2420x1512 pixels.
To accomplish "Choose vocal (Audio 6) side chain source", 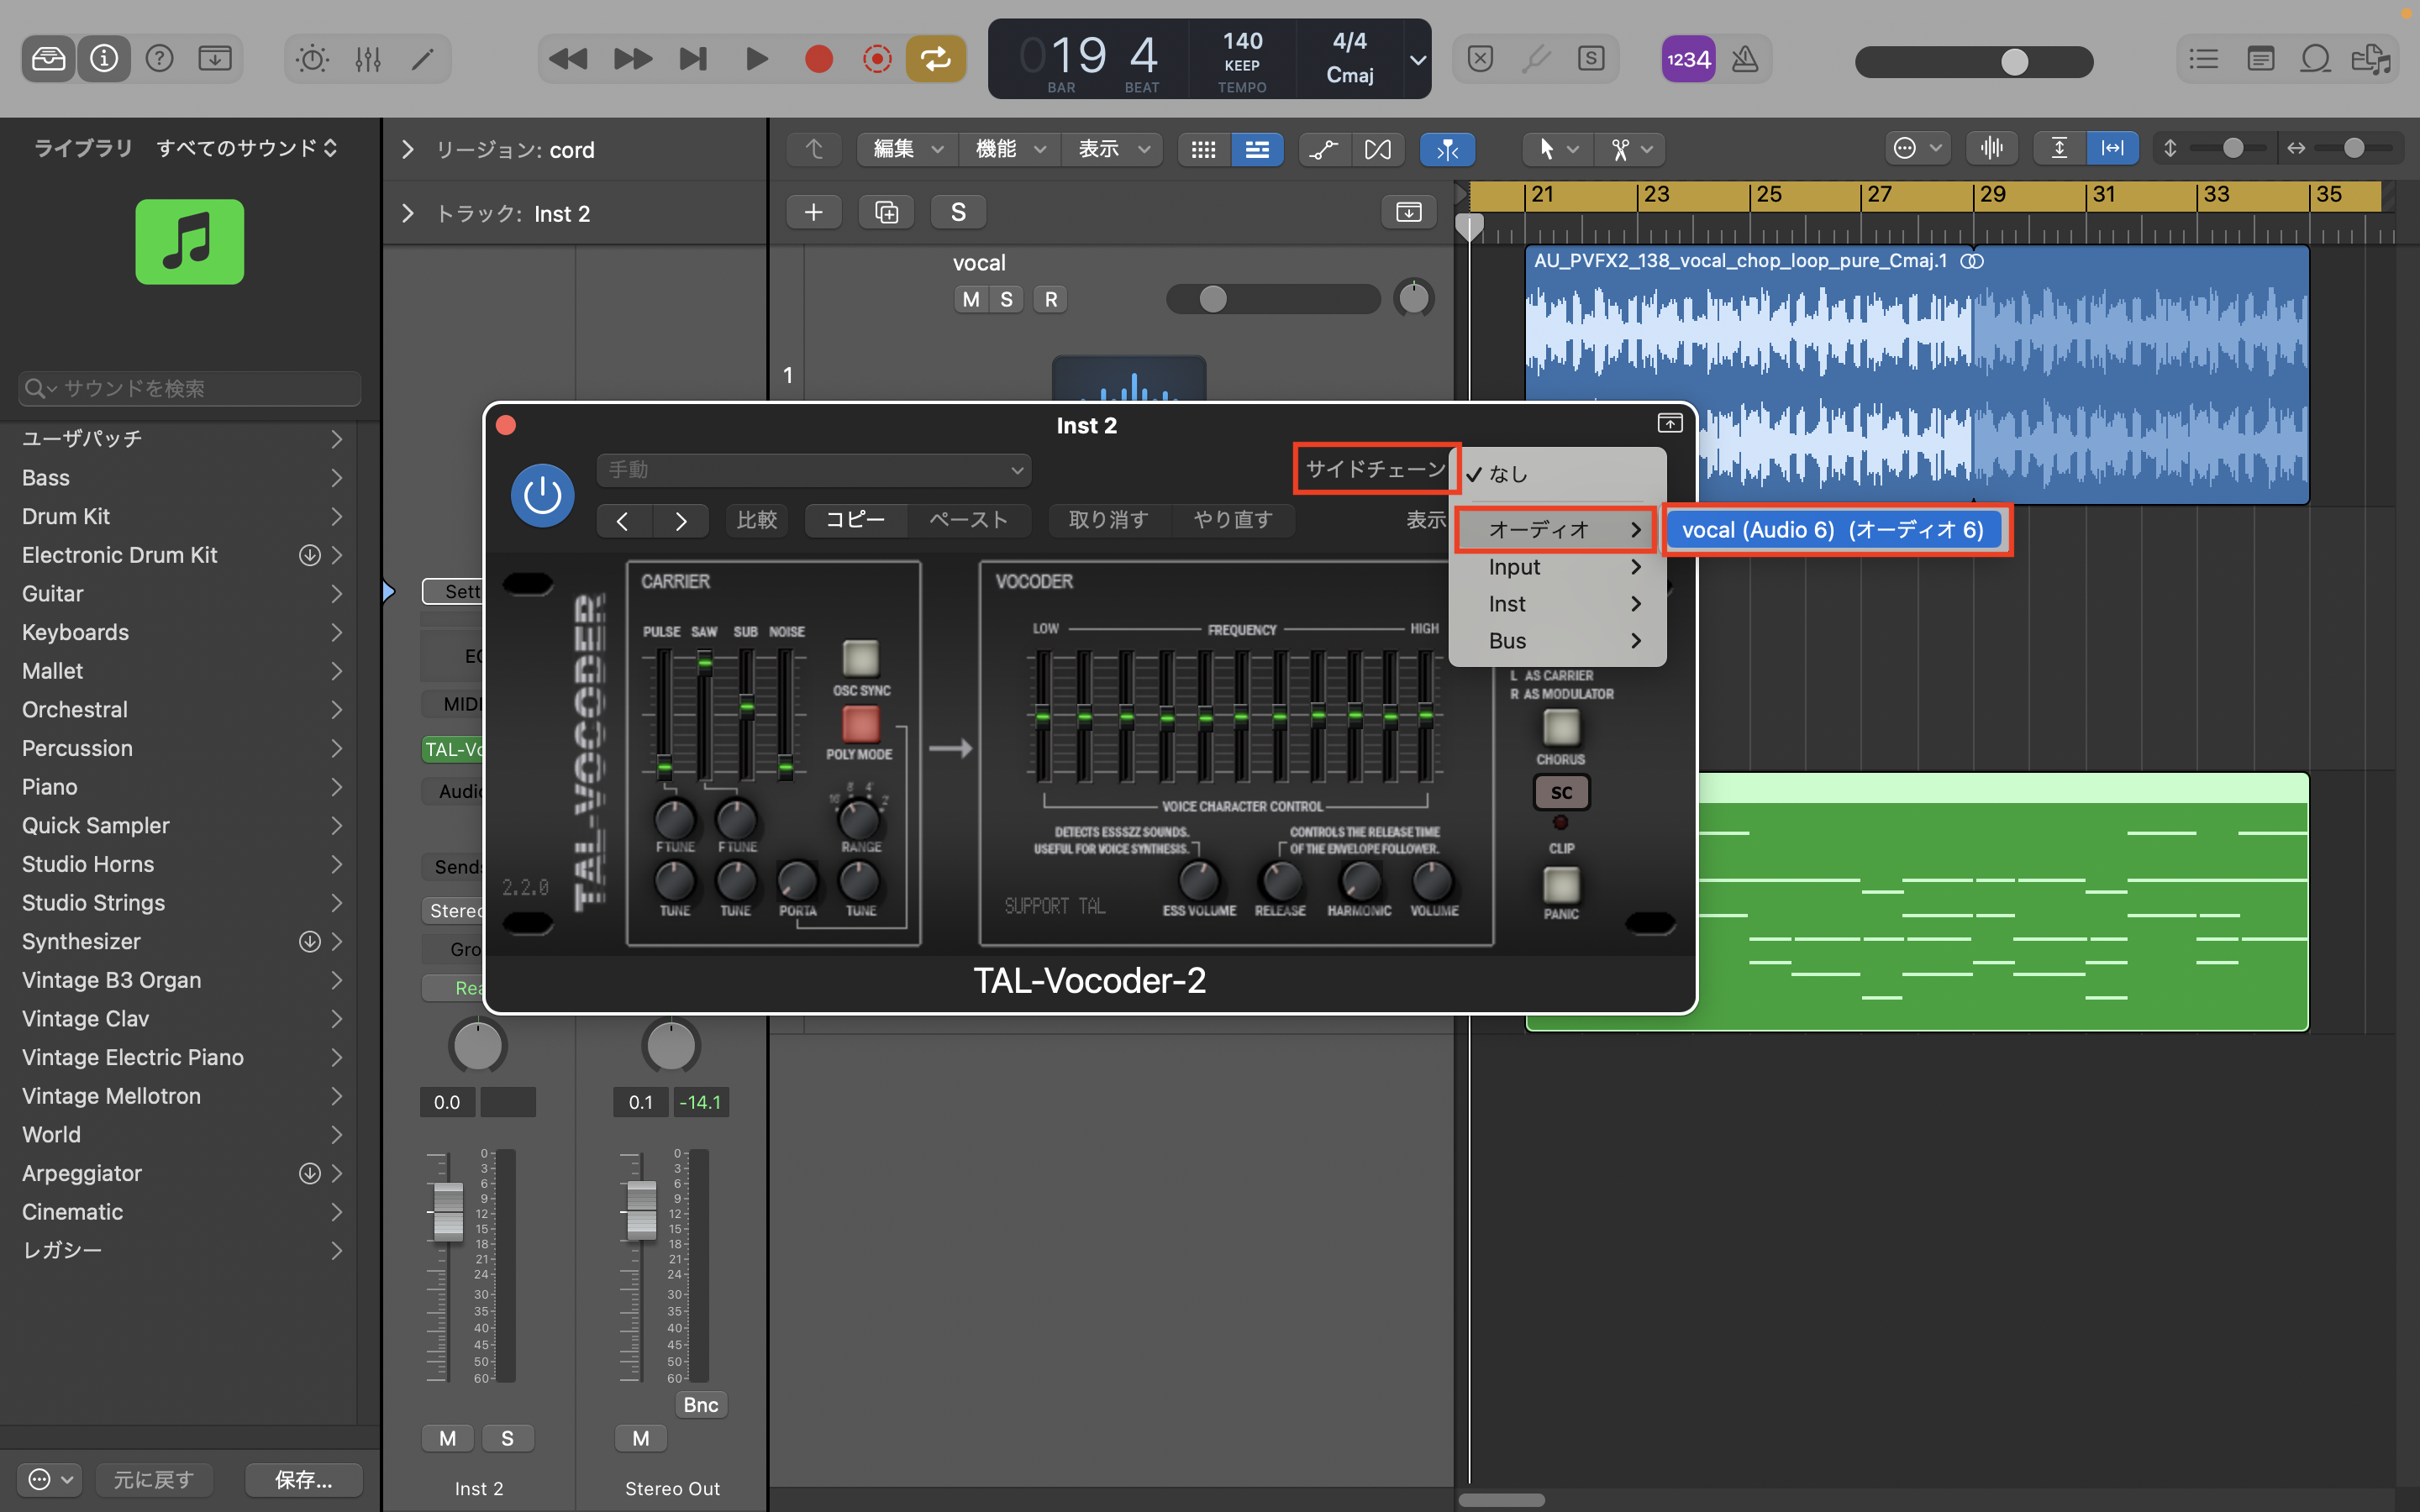I will click(1833, 530).
